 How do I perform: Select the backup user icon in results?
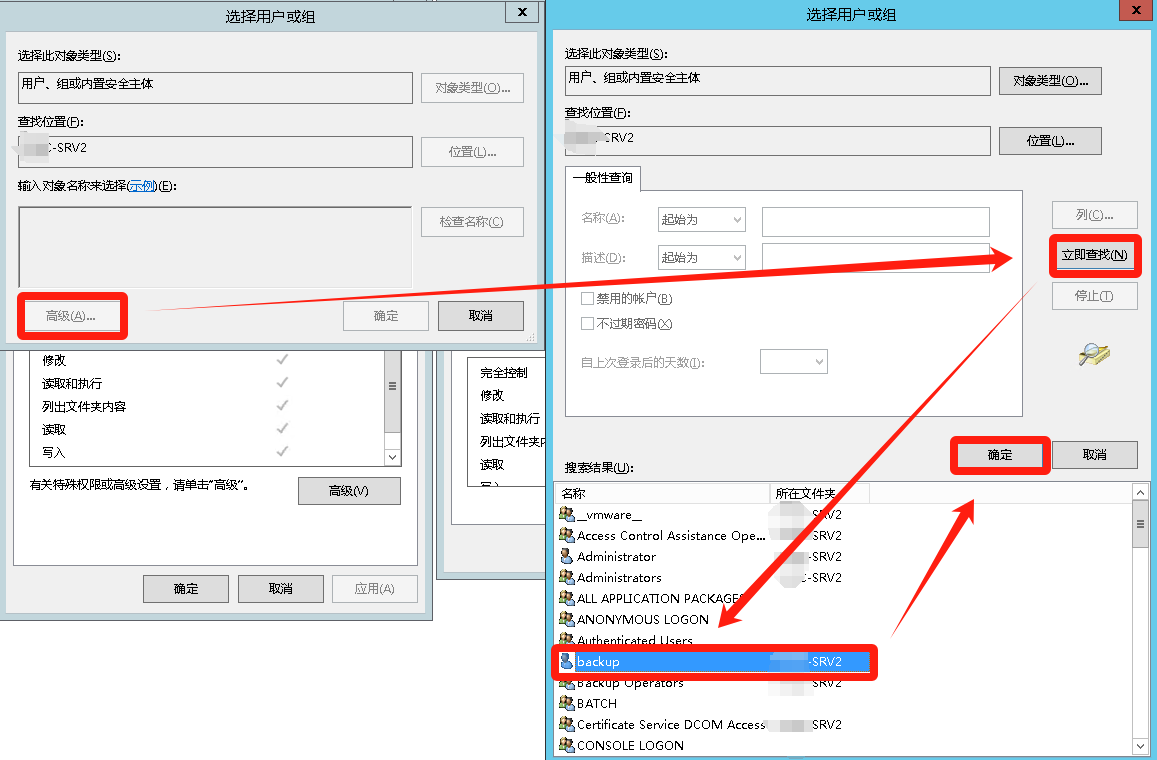567,661
